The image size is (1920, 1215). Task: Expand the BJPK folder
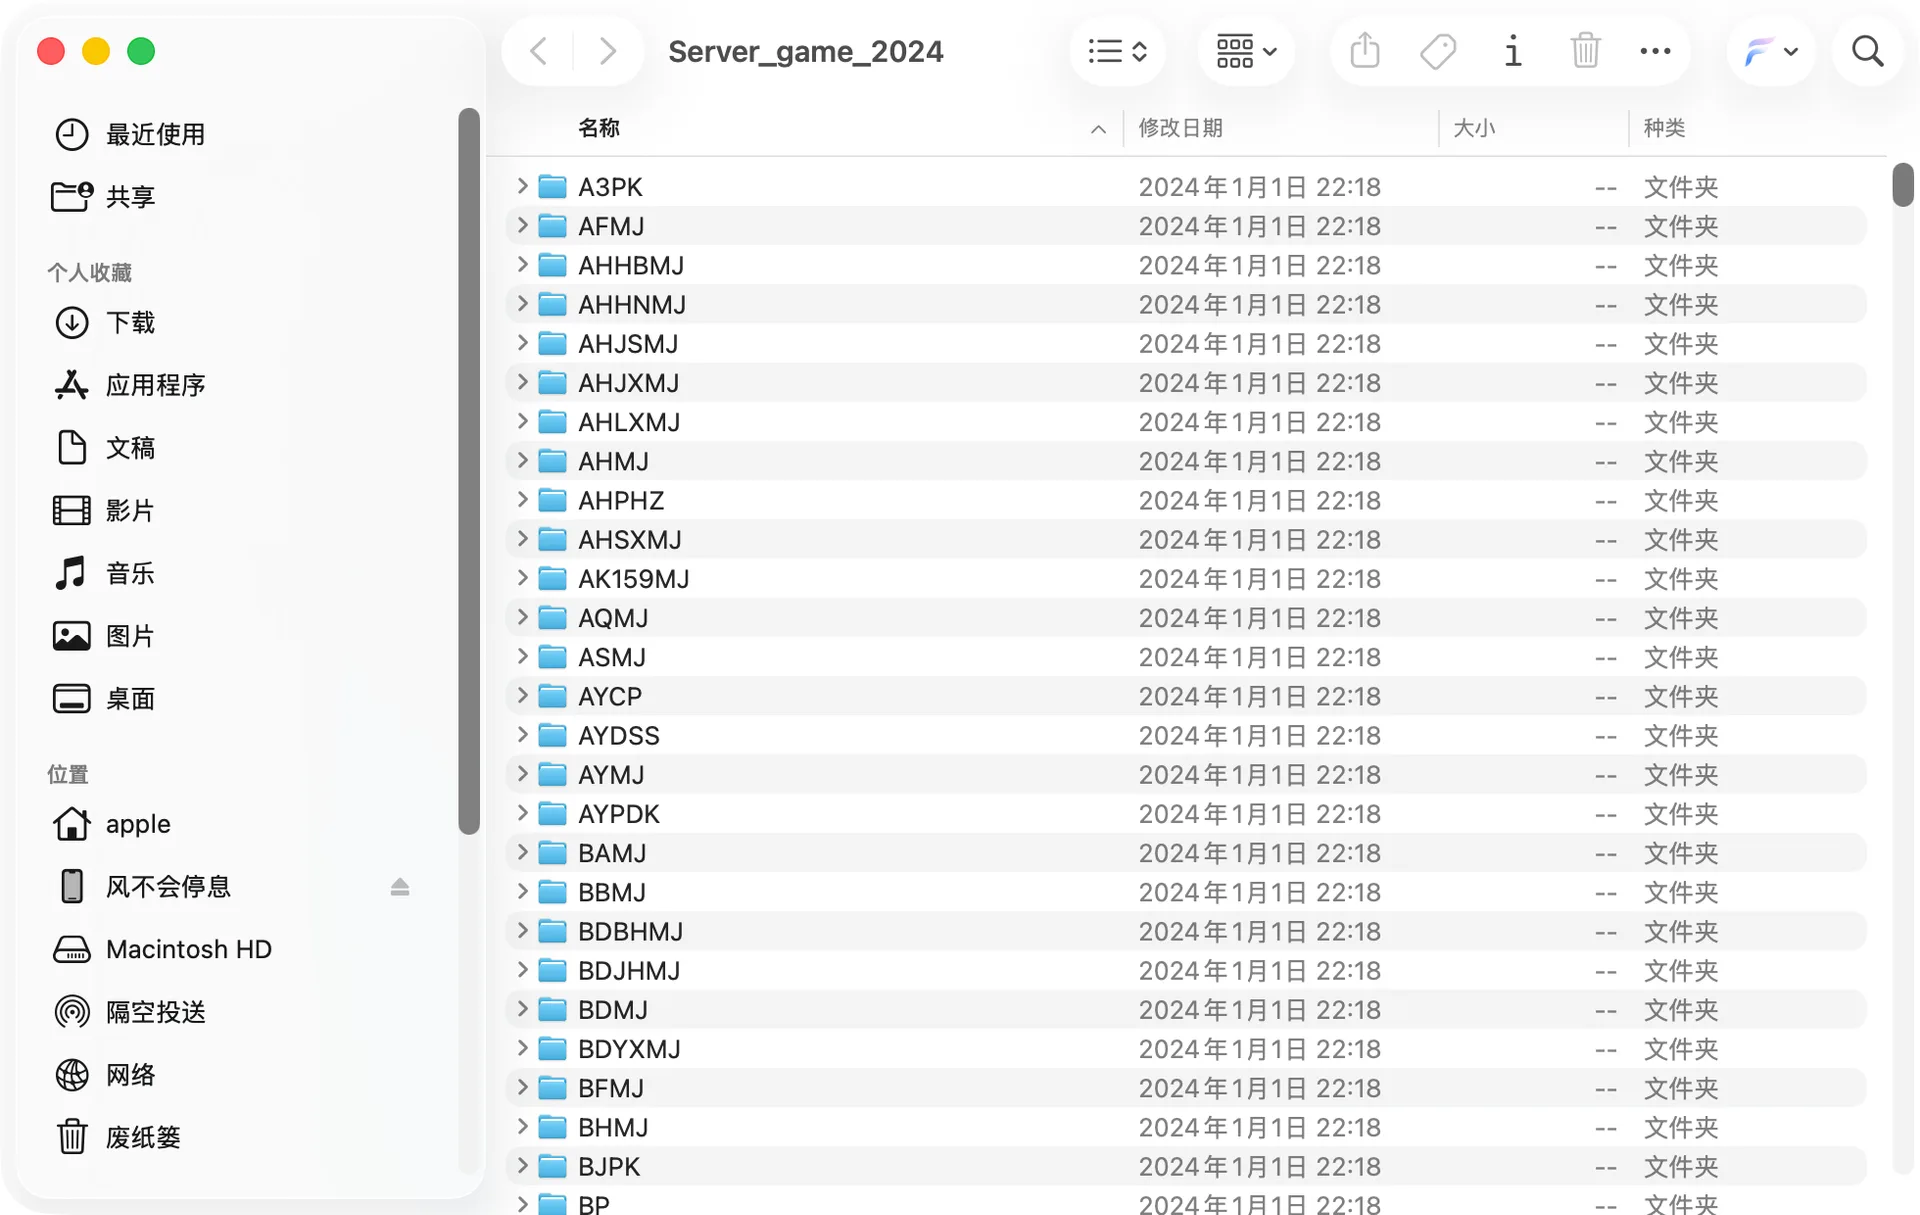pyautogui.click(x=522, y=1166)
